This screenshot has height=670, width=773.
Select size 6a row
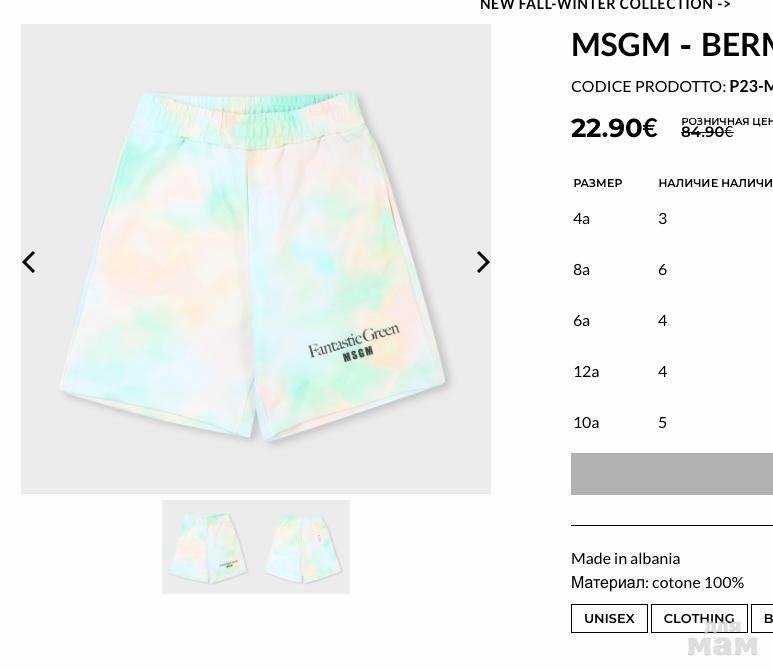tap(672, 321)
